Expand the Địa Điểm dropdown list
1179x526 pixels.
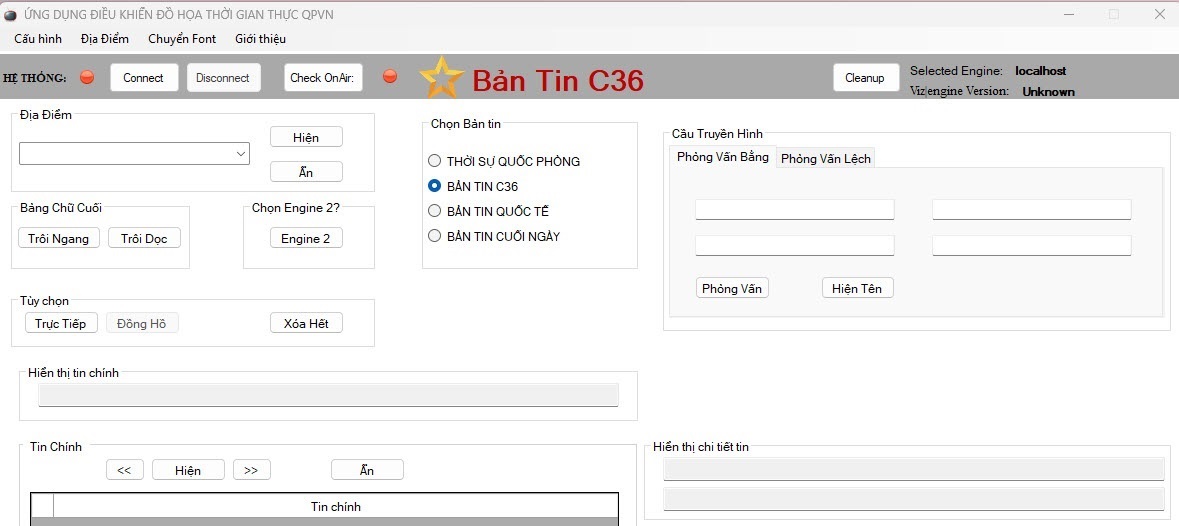(241, 154)
